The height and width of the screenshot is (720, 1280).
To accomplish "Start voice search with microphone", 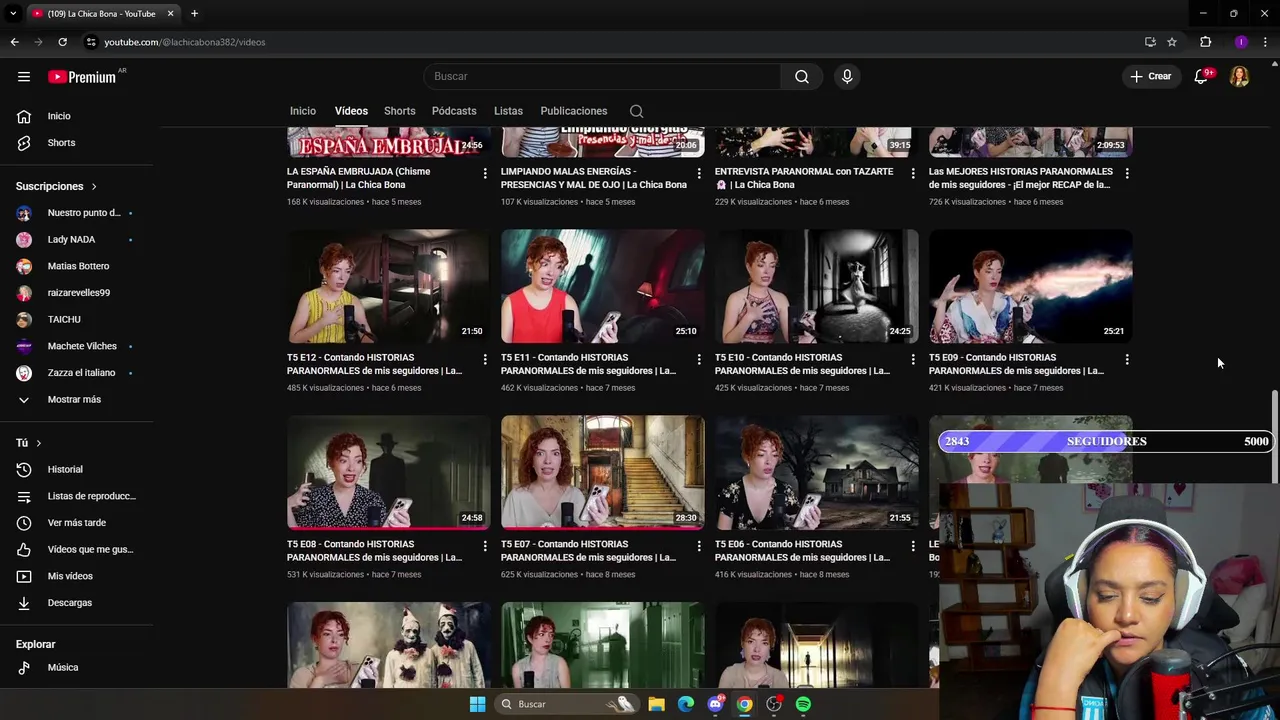I will [847, 77].
